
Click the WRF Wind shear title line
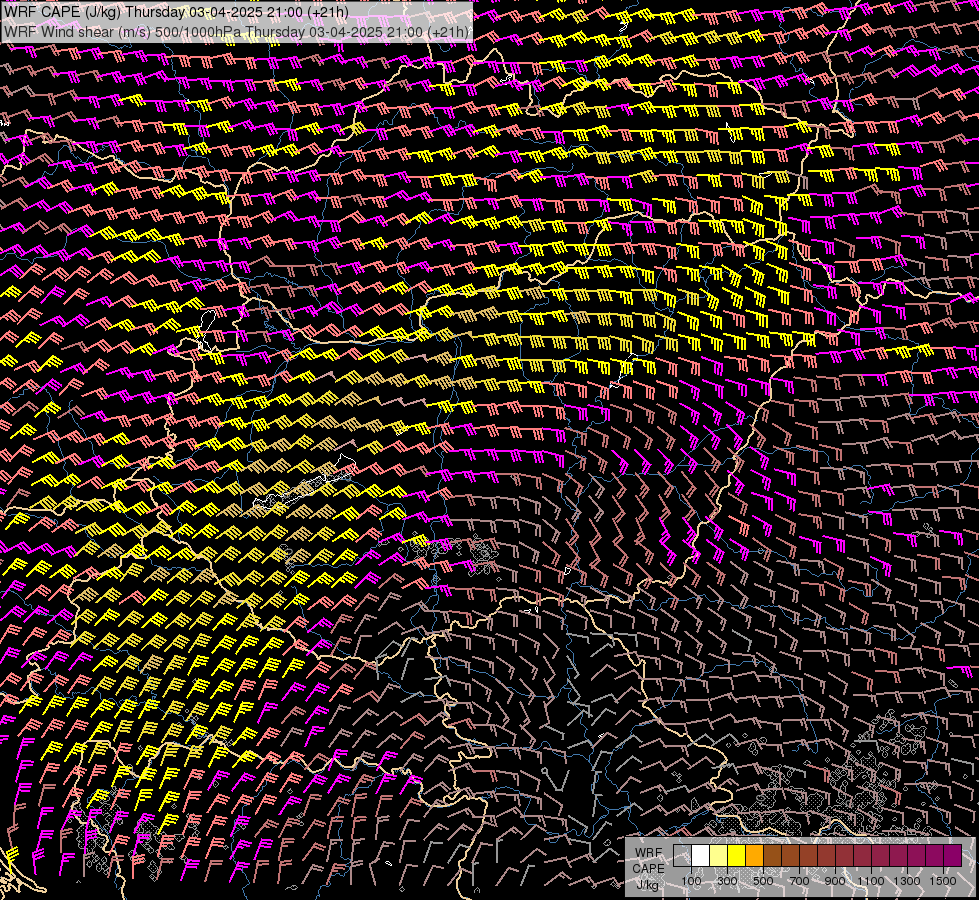click(235, 32)
